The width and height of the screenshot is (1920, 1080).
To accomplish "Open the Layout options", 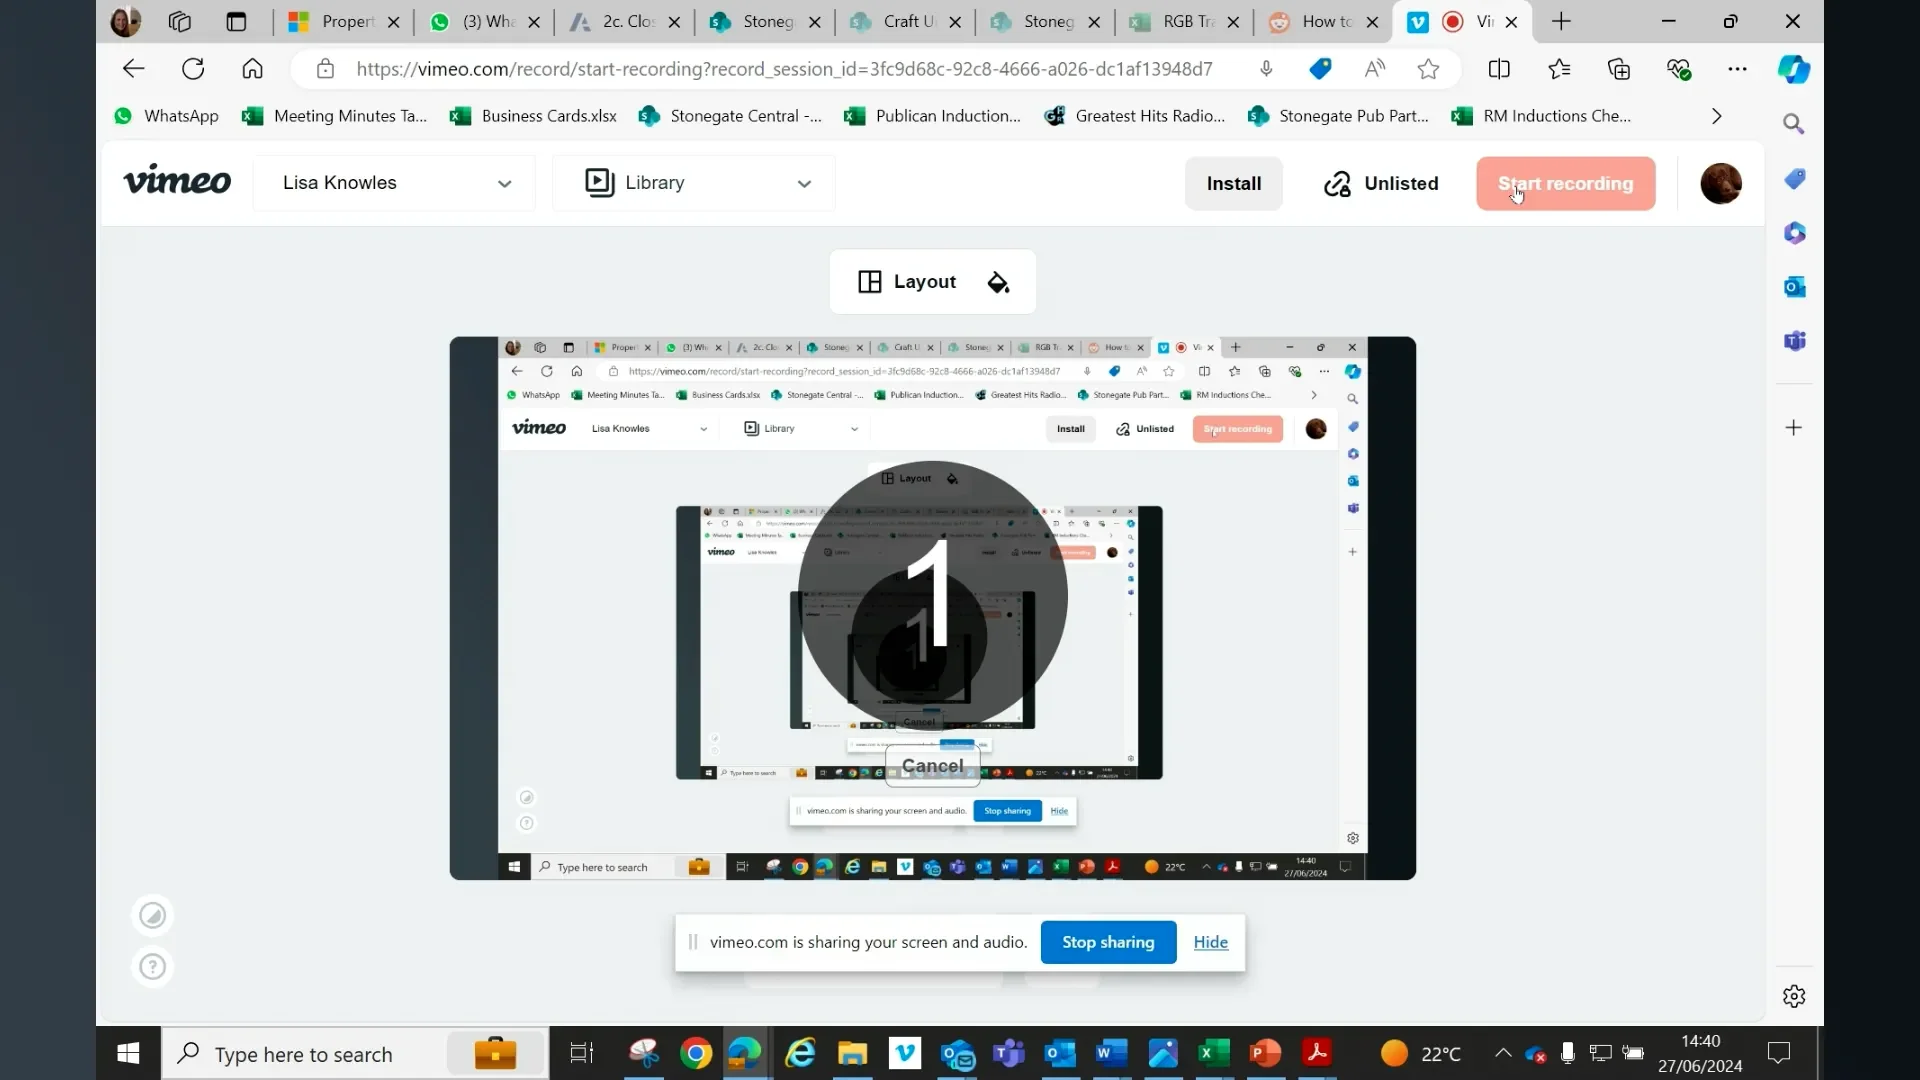I will point(907,282).
